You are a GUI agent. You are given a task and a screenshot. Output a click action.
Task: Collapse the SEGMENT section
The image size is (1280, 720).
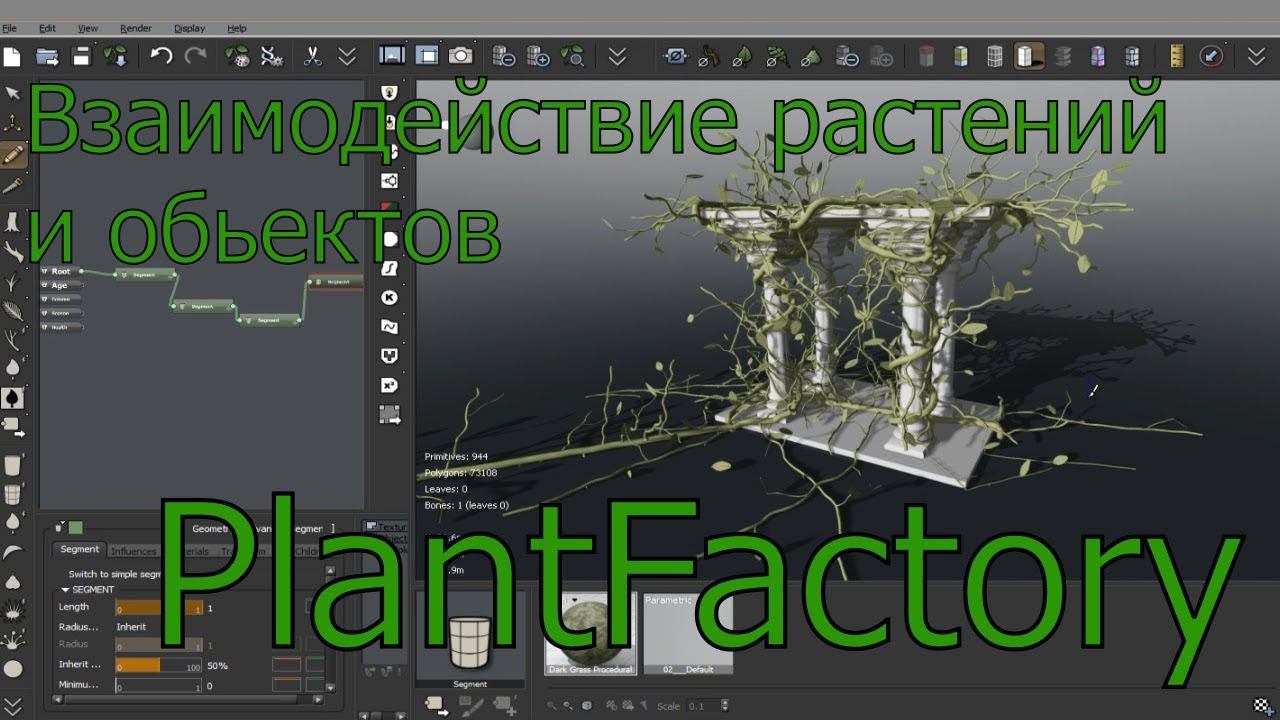(x=65, y=590)
